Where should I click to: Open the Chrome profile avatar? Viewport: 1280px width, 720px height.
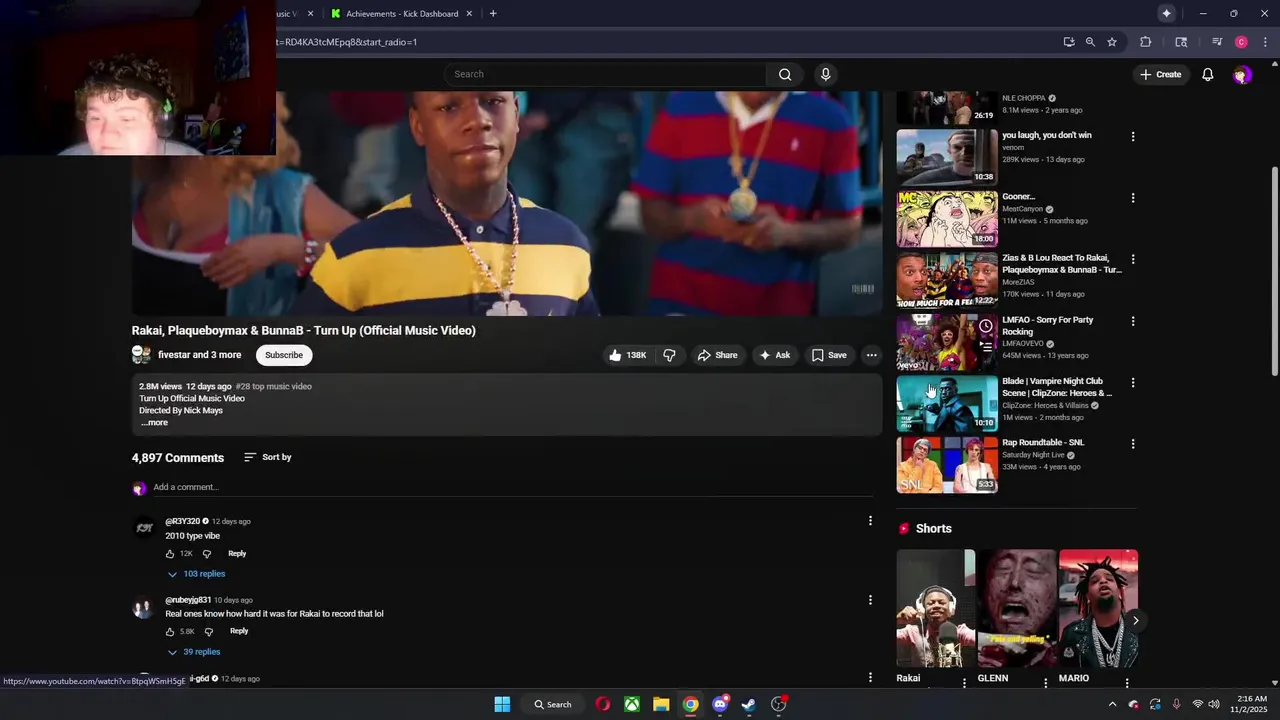1241,42
